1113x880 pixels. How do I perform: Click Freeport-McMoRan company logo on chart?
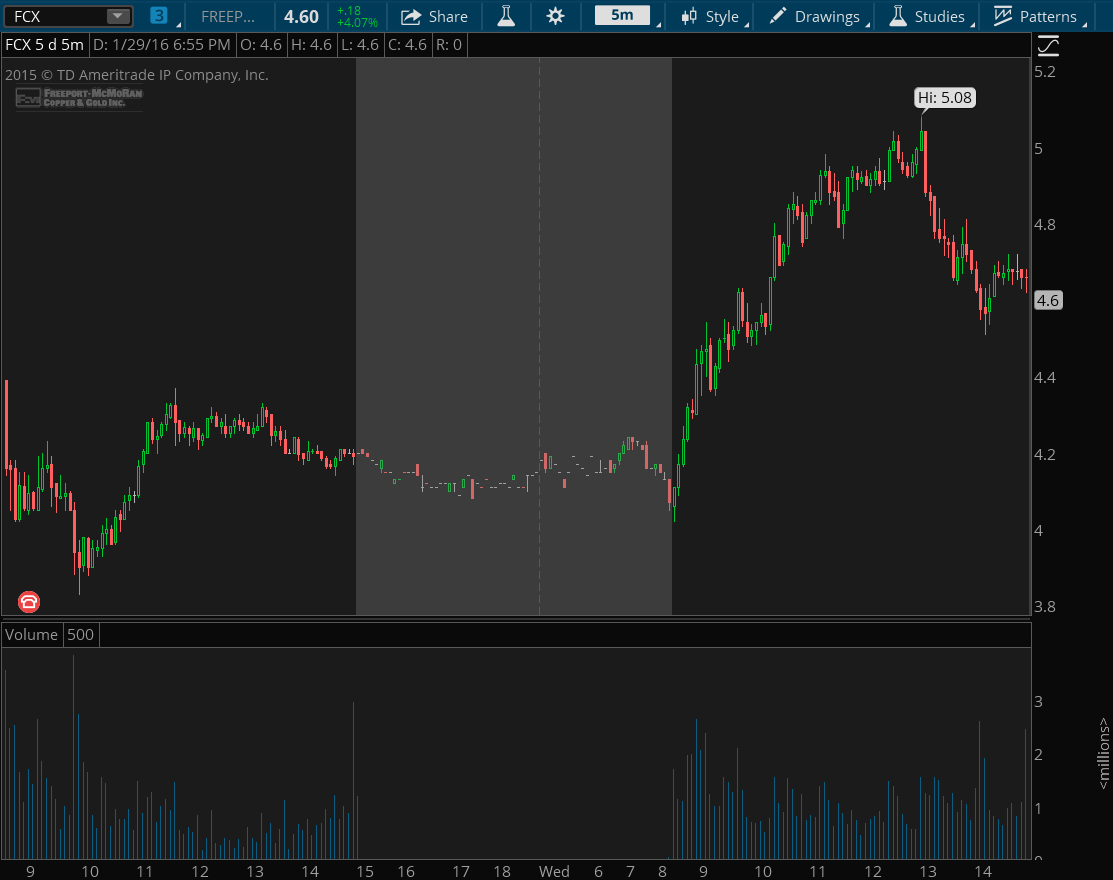pos(79,97)
